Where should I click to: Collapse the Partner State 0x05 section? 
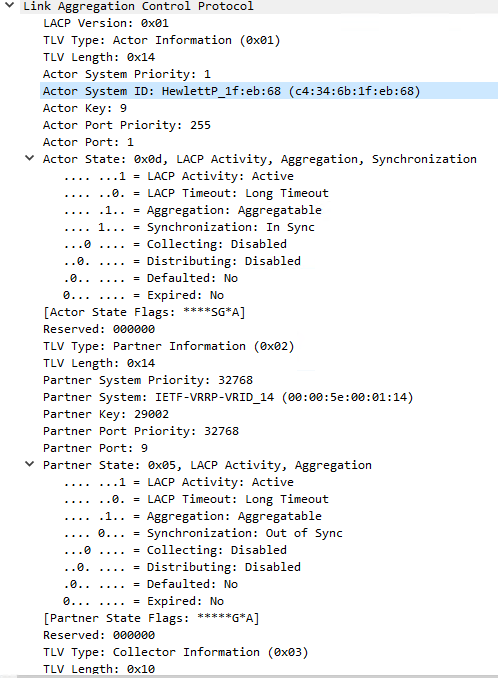[29, 465]
